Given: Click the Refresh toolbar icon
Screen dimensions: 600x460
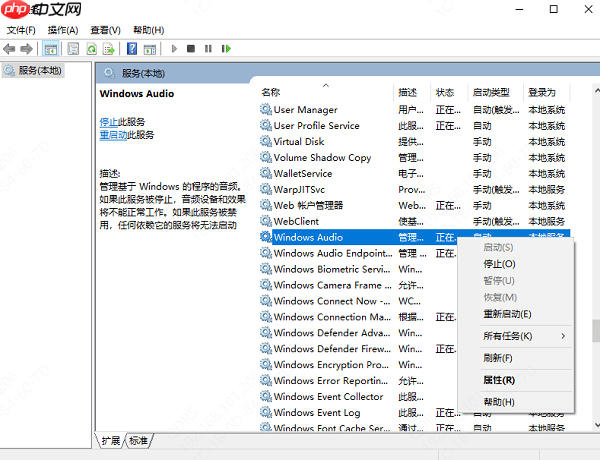Looking at the screenshot, I should tap(91, 48).
